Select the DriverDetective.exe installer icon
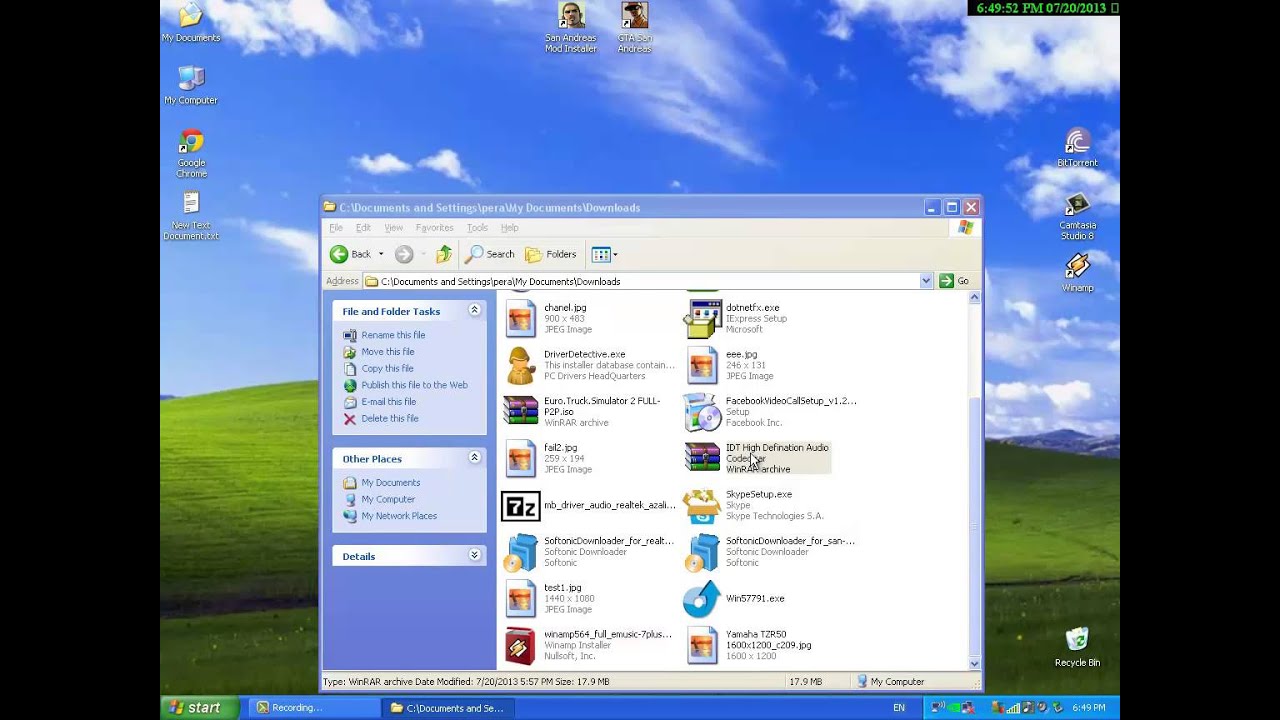 [520, 365]
